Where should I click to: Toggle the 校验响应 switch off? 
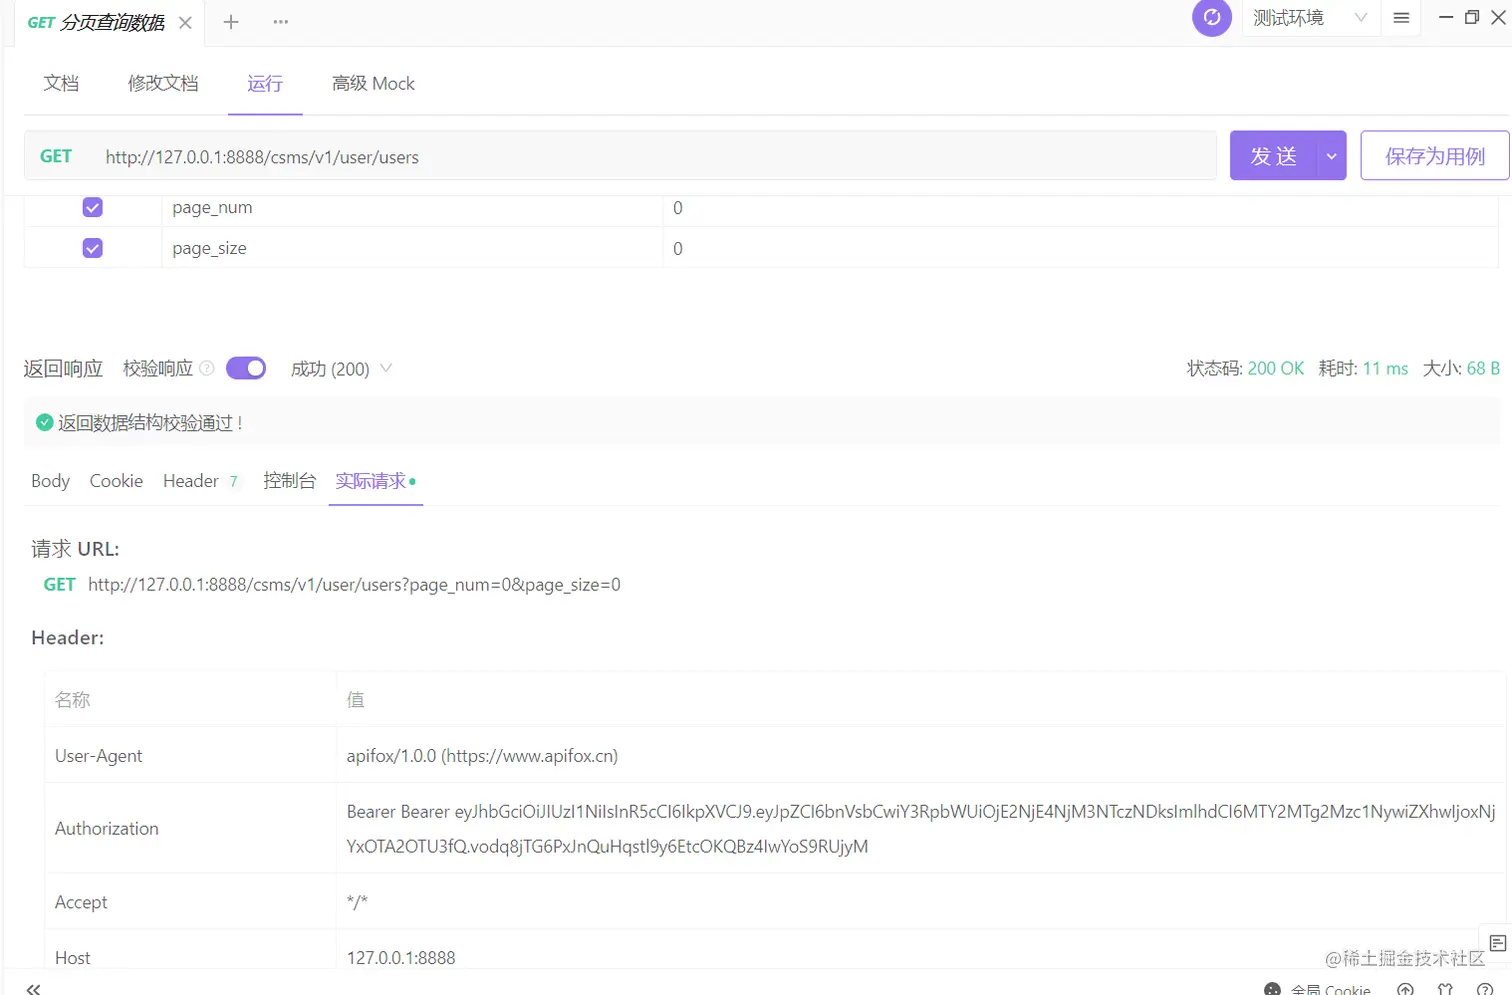pos(246,368)
